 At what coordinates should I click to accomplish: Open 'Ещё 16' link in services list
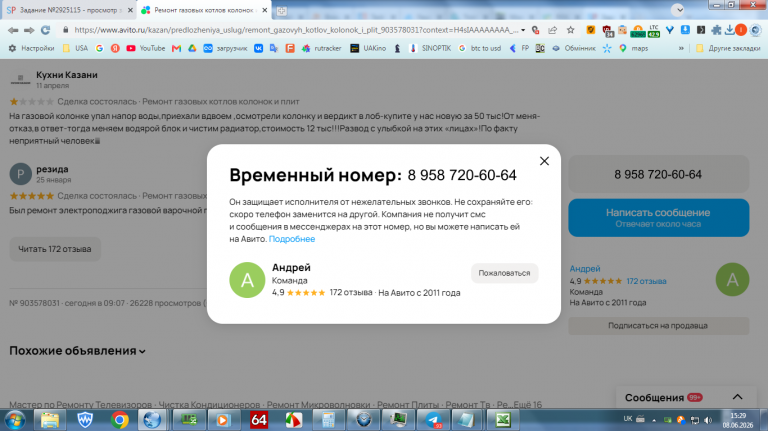click(527, 405)
